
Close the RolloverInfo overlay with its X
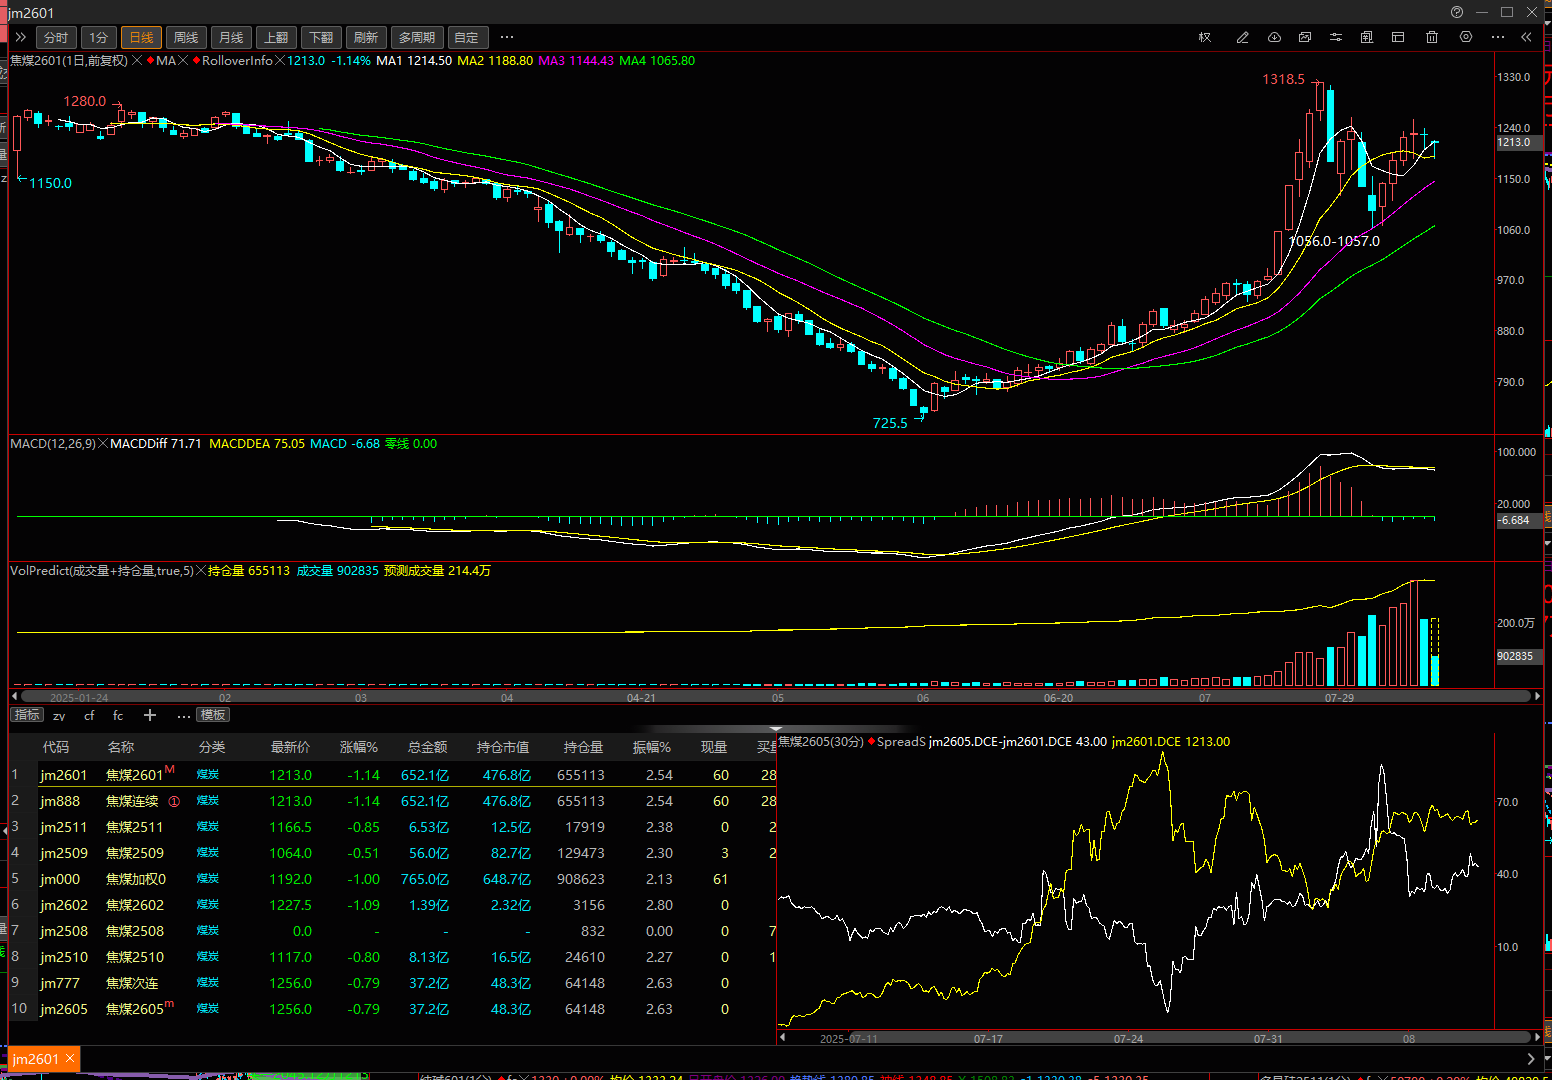click(280, 61)
